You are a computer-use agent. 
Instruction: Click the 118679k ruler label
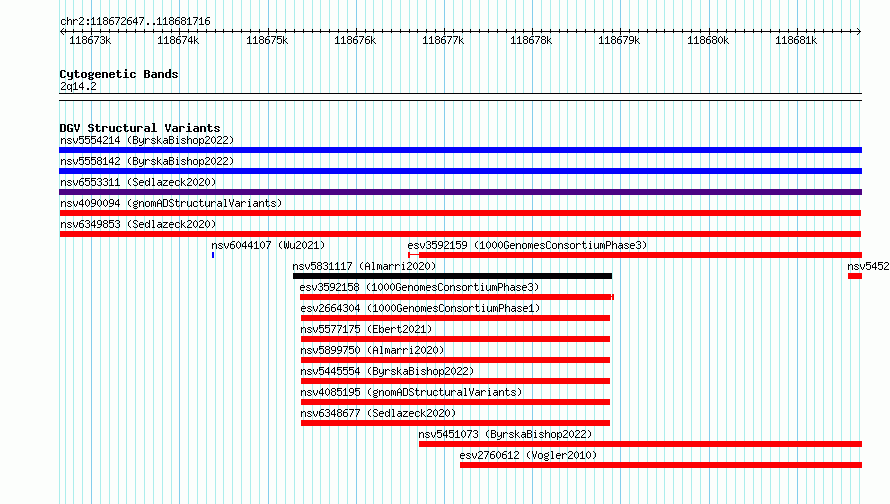tap(619, 40)
